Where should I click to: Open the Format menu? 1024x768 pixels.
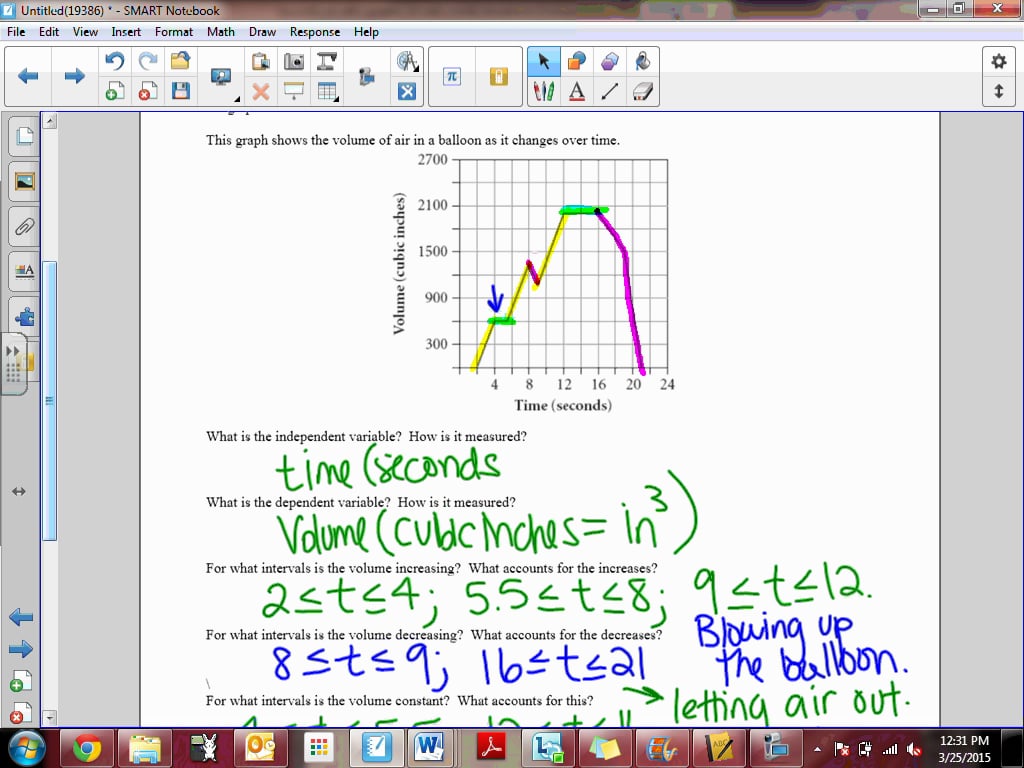174,32
